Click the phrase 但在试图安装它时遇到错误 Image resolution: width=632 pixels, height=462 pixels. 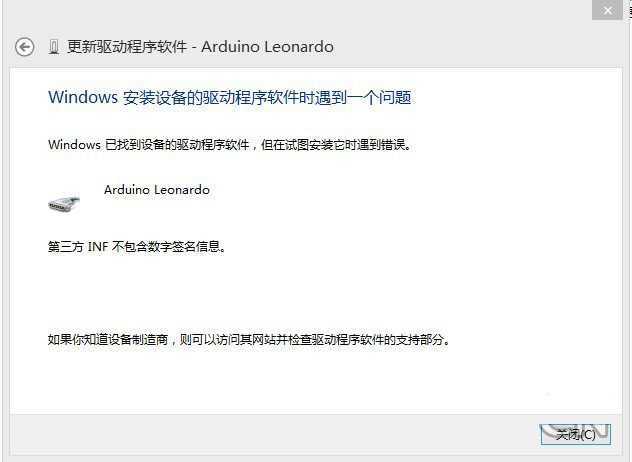[334, 144]
